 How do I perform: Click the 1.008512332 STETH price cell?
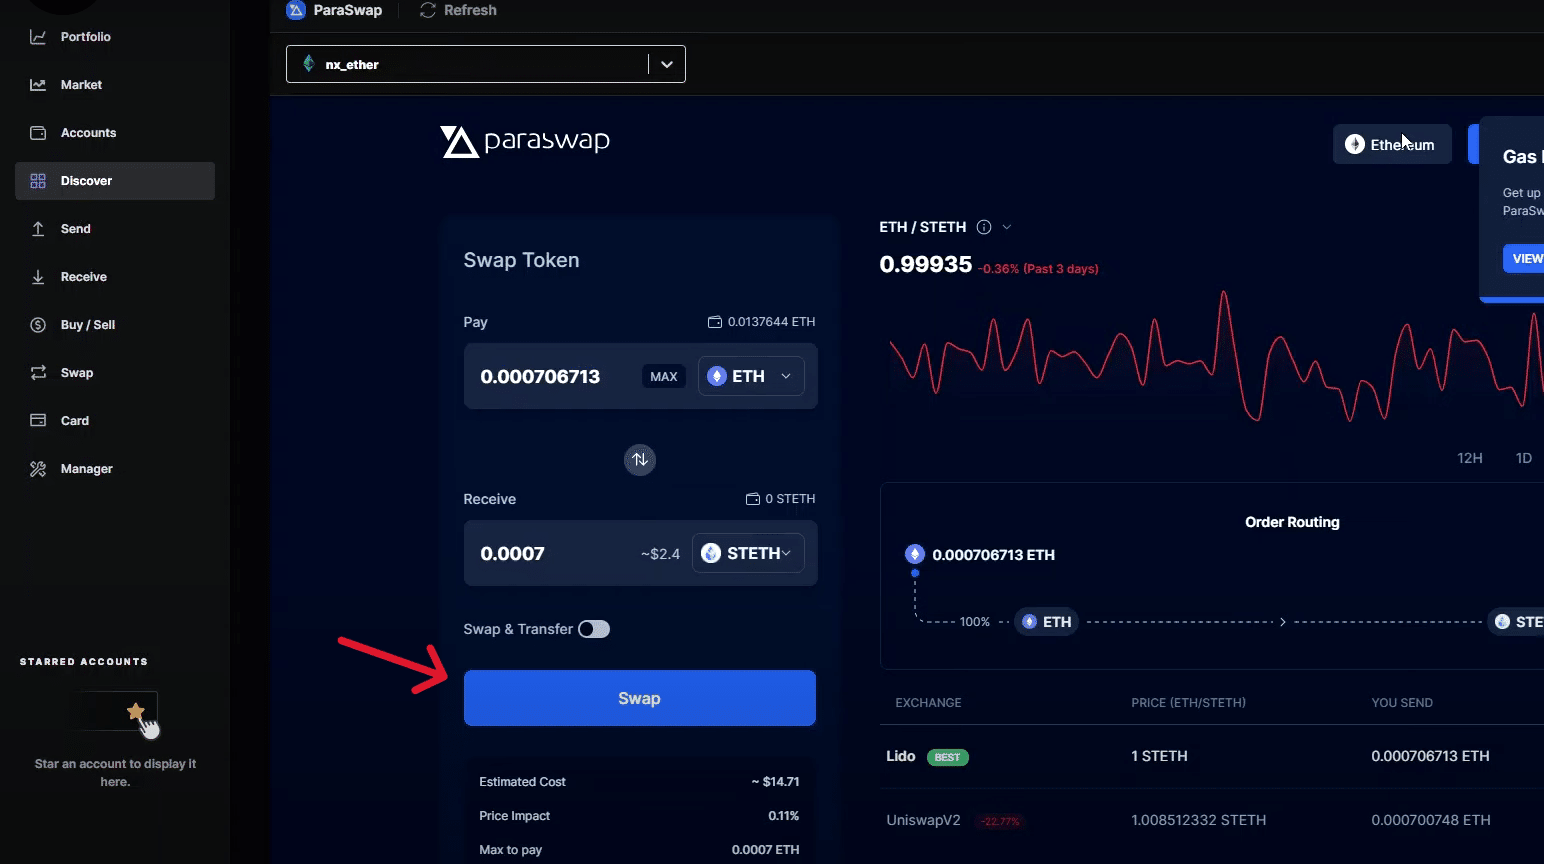tap(1198, 820)
